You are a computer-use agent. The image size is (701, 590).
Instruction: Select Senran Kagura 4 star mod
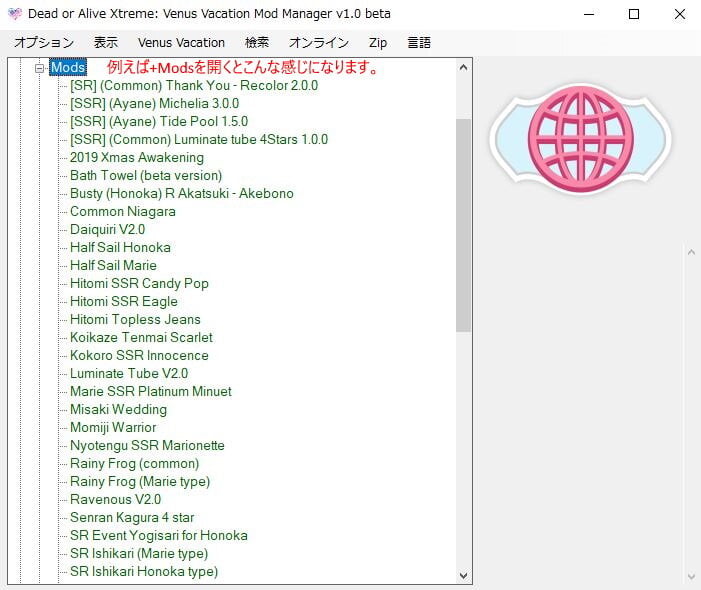[132, 517]
